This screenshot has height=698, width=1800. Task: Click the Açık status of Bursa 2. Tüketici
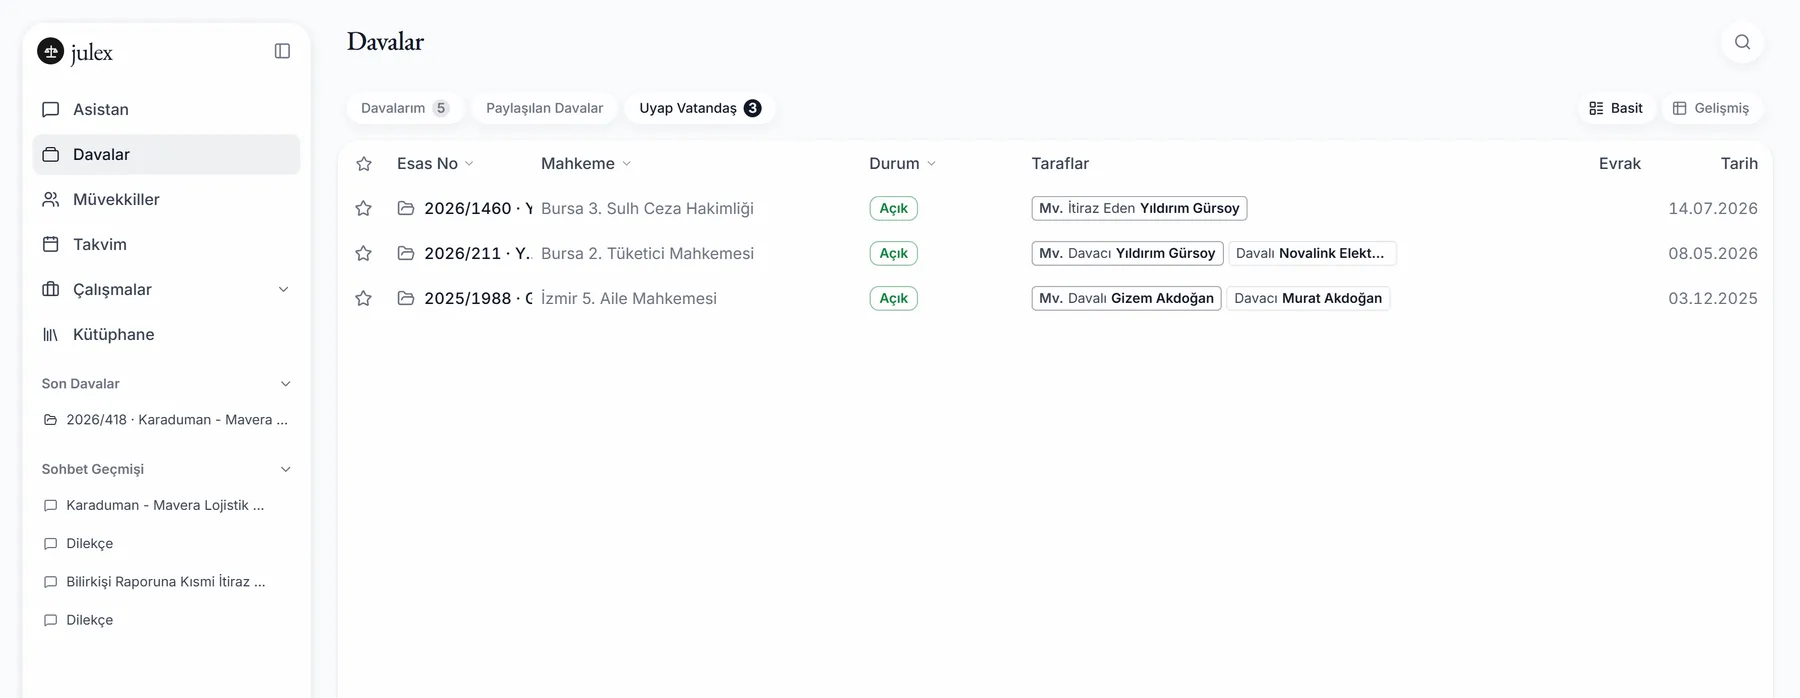click(x=894, y=253)
